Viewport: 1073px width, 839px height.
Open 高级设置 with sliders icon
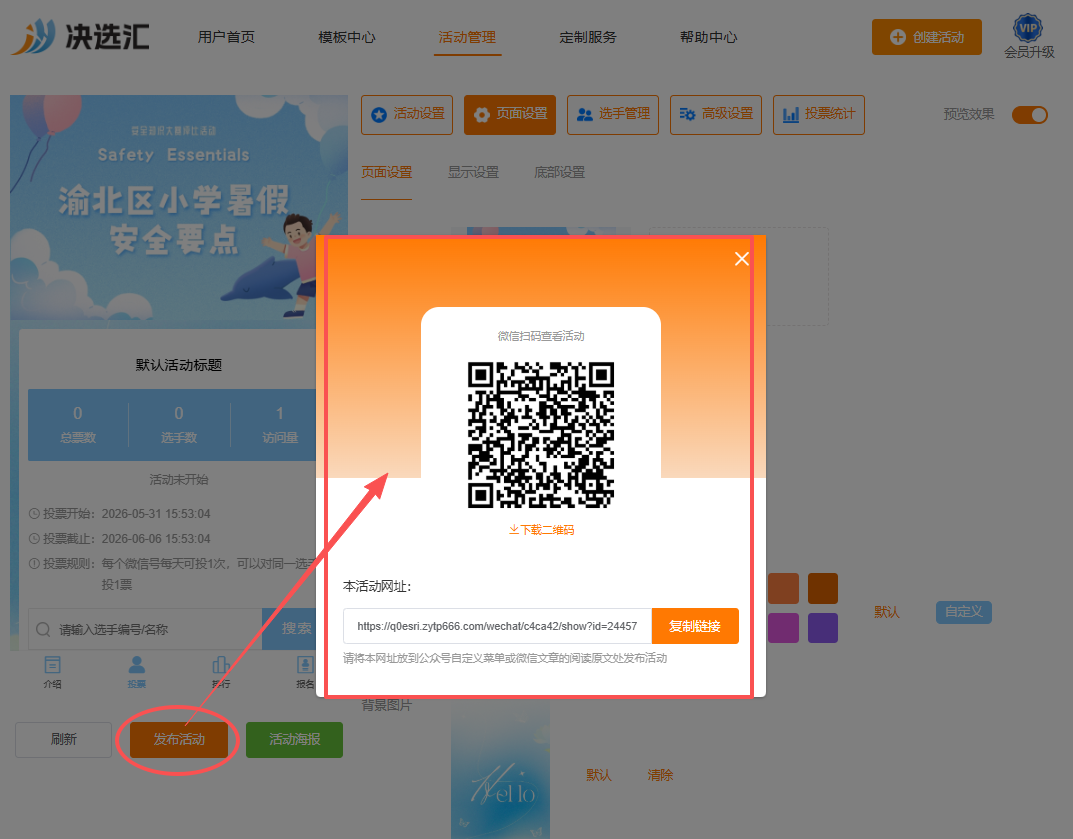716,114
